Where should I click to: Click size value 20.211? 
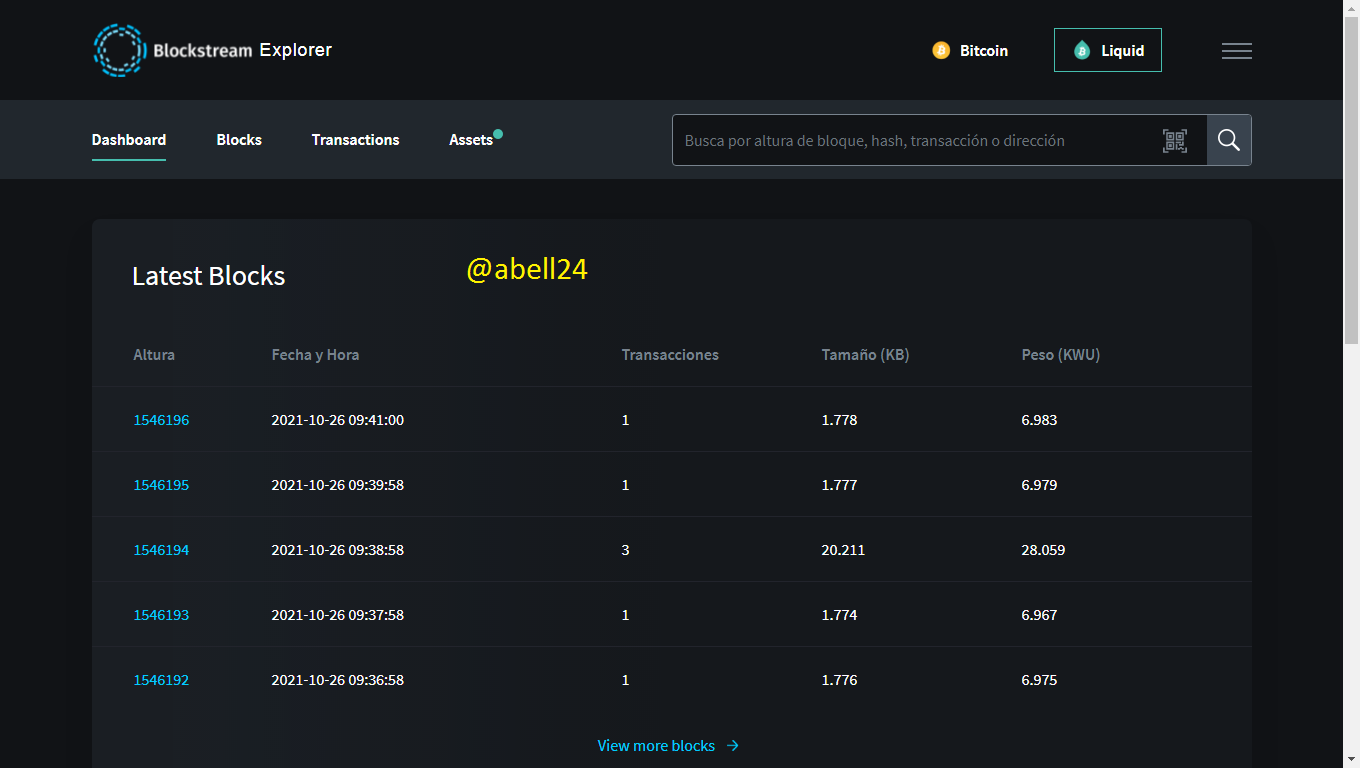coord(843,550)
